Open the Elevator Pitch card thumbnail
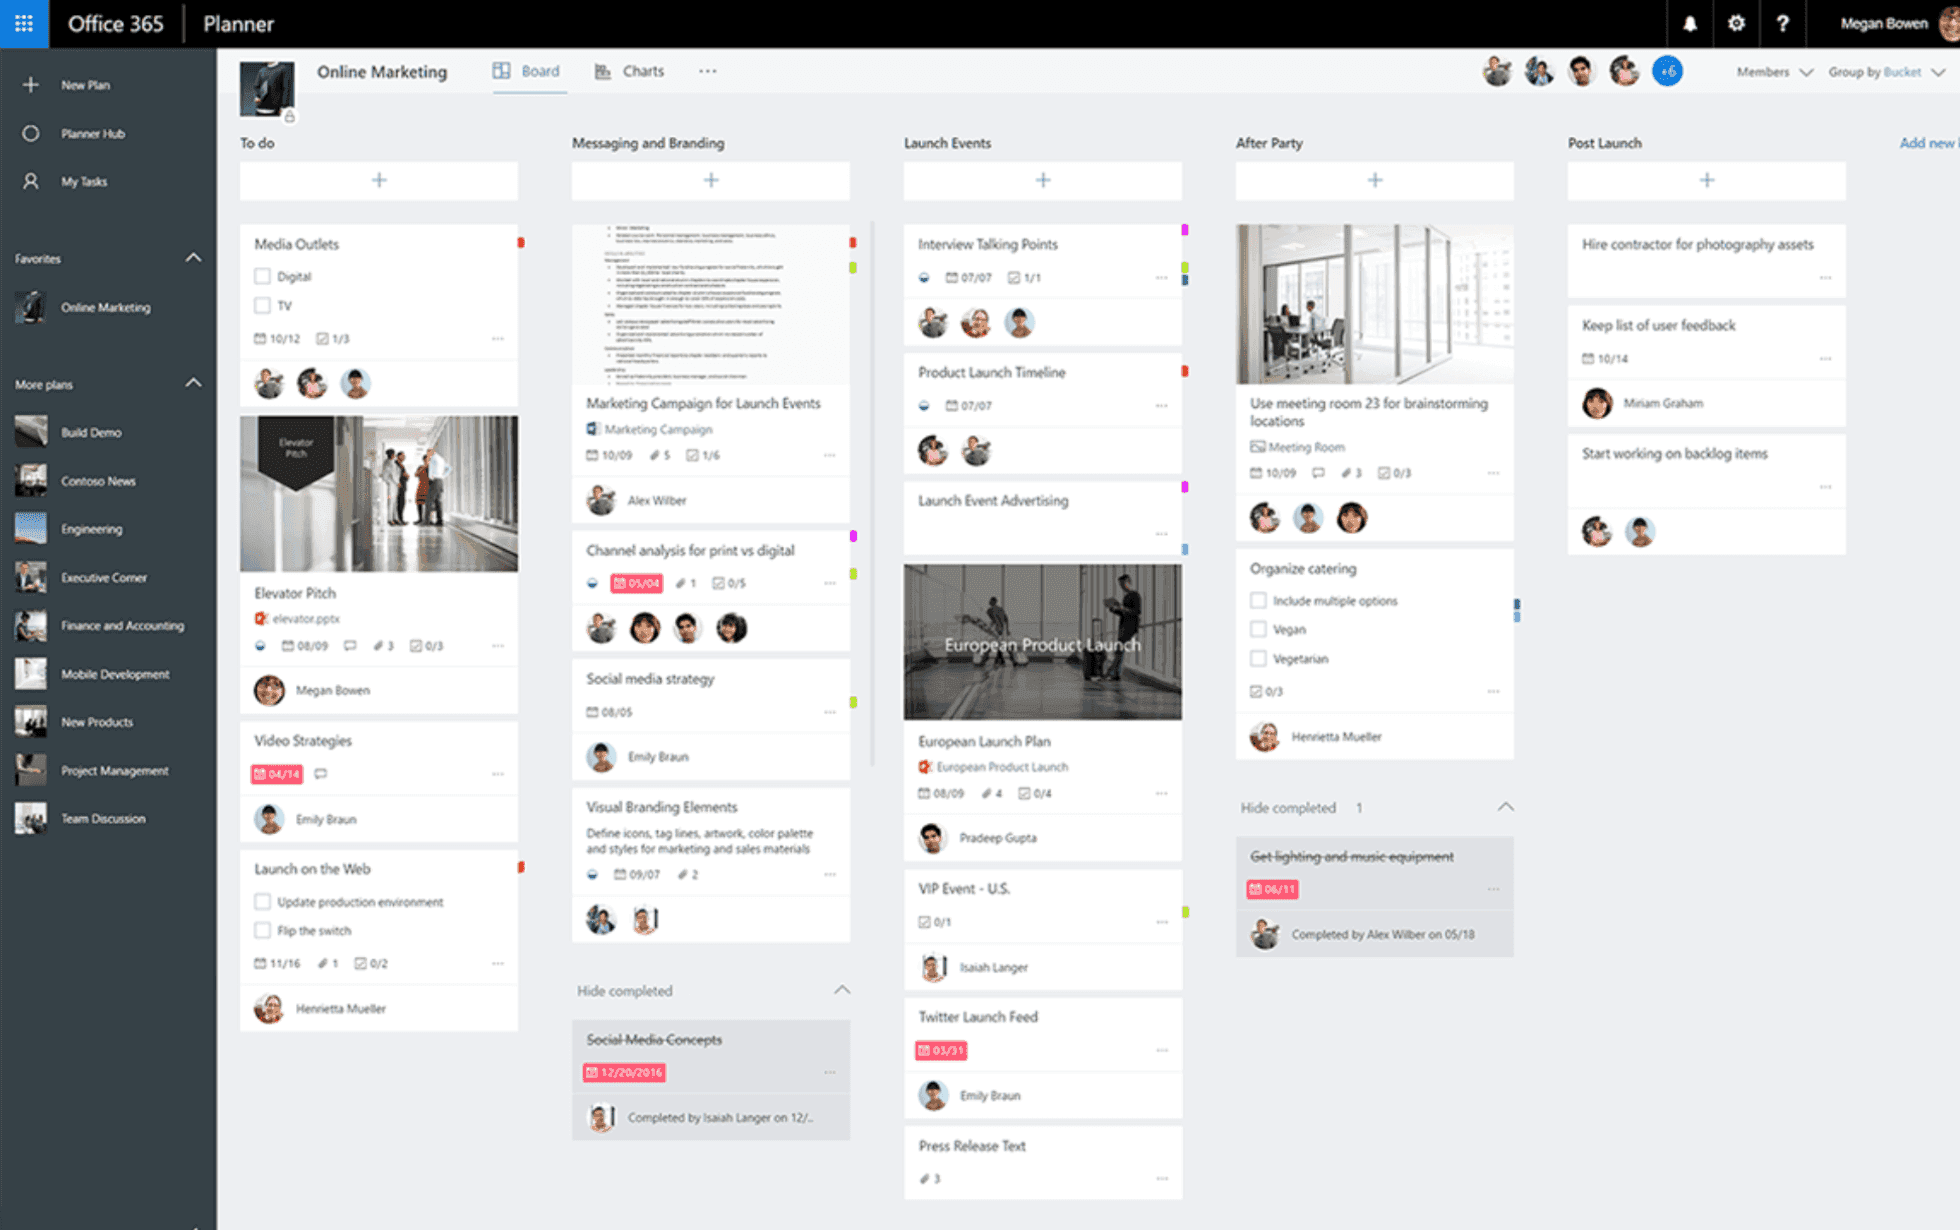Screen dimensions: 1960x1230 pos(378,492)
